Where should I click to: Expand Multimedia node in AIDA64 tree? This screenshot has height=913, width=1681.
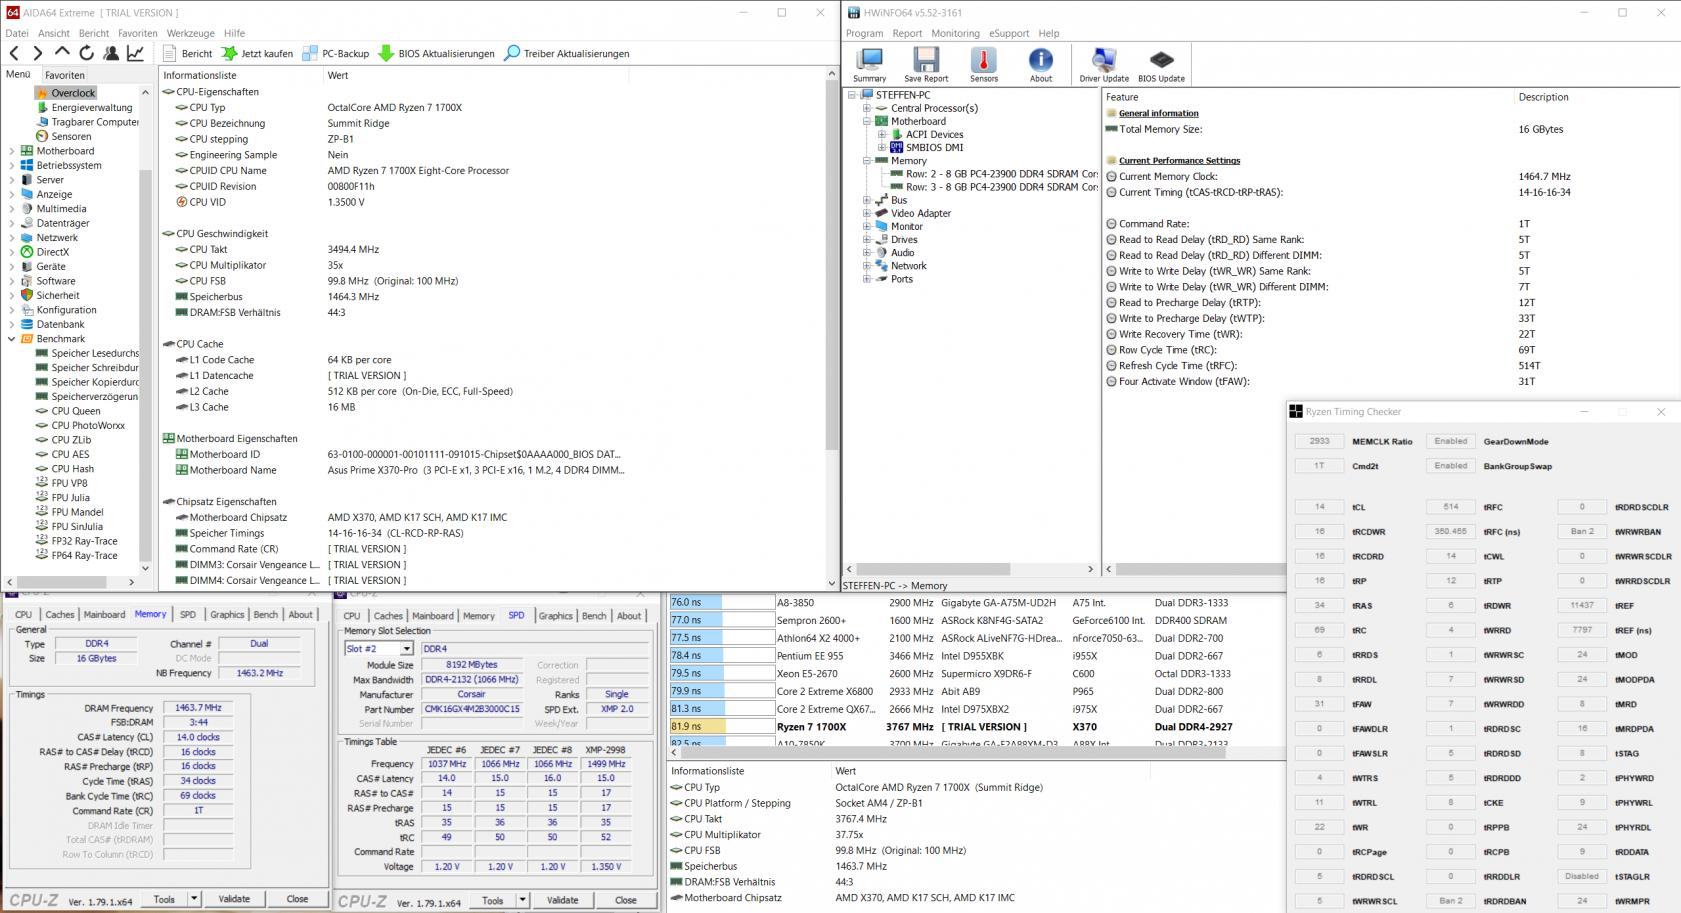click(x=11, y=209)
